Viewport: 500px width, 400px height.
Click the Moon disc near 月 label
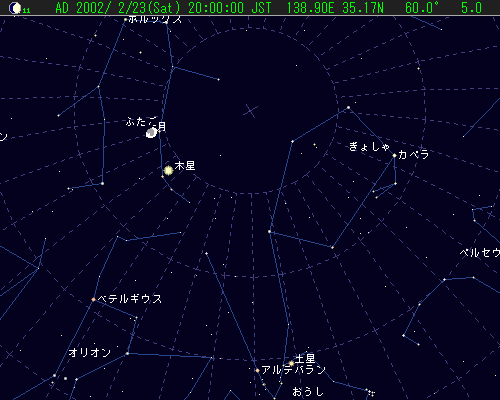tap(152, 133)
